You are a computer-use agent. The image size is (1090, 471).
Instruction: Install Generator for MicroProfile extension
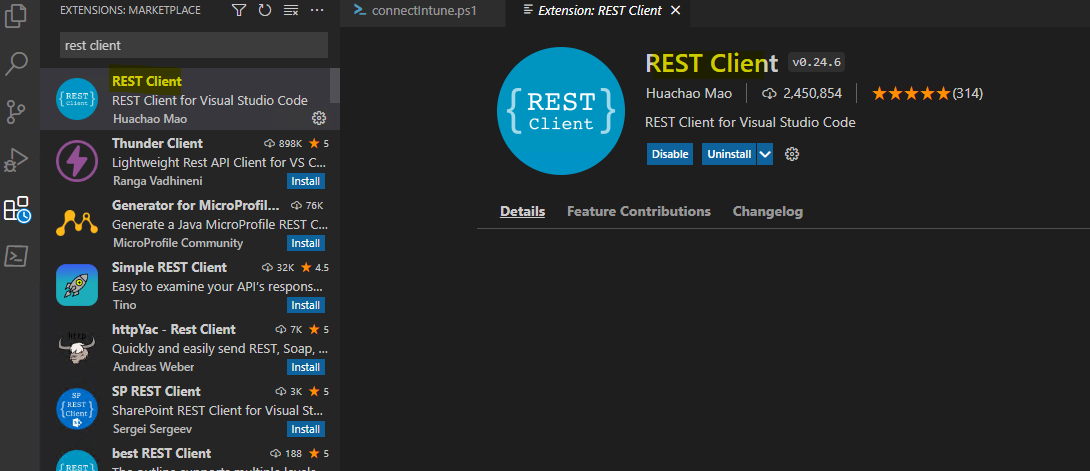306,243
